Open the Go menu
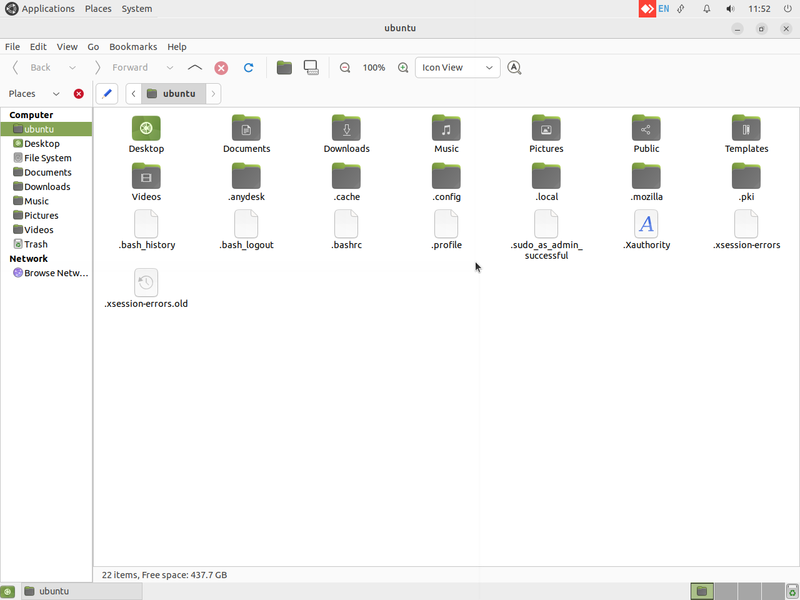800x600 pixels. pyautogui.click(x=93, y=47)
